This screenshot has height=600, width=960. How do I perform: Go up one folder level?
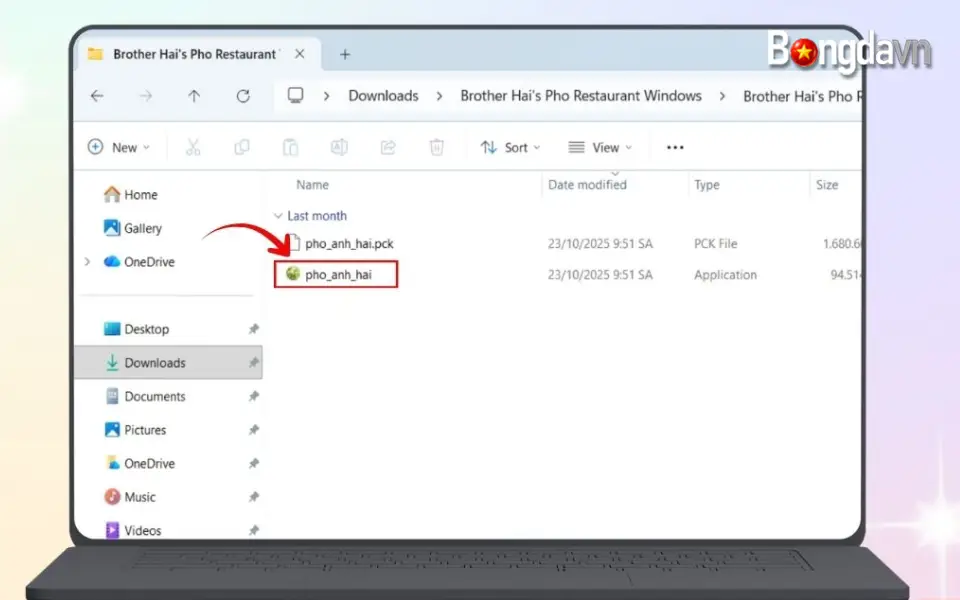194,96
